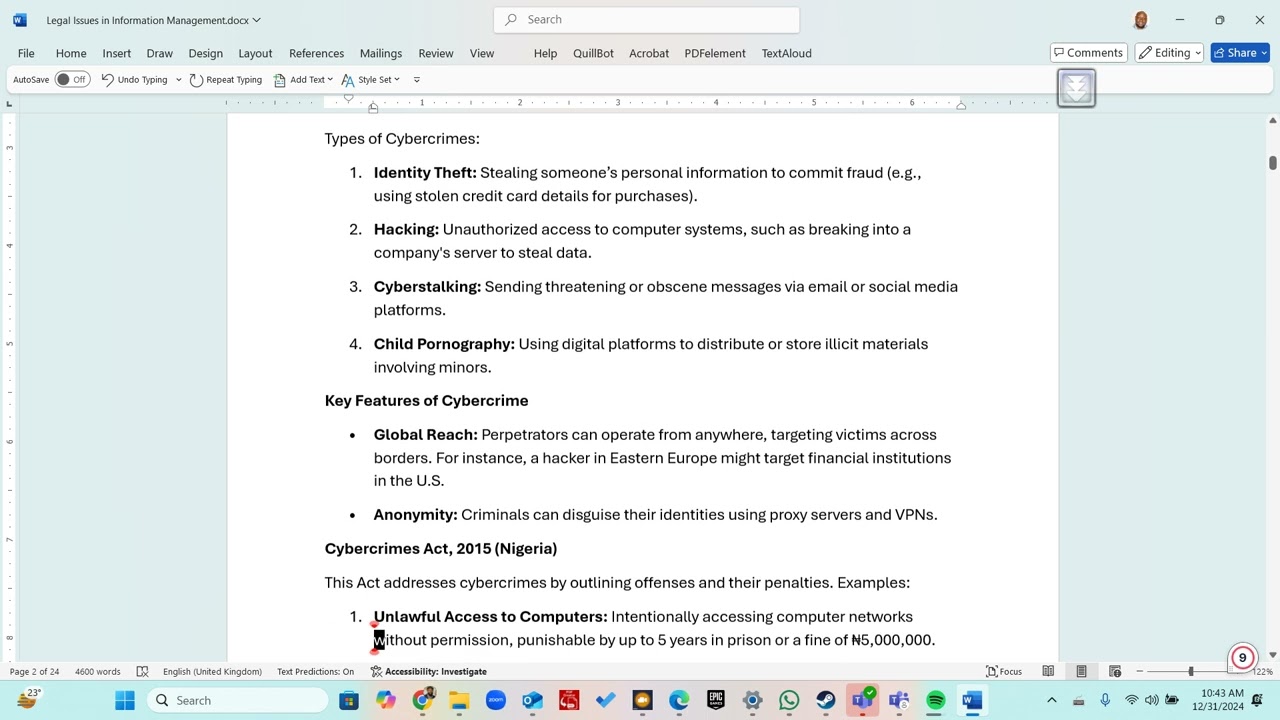Click the vertical scrollbar thumb
The height and width of the screenshot is (720, 1280).
point(1272,163)
